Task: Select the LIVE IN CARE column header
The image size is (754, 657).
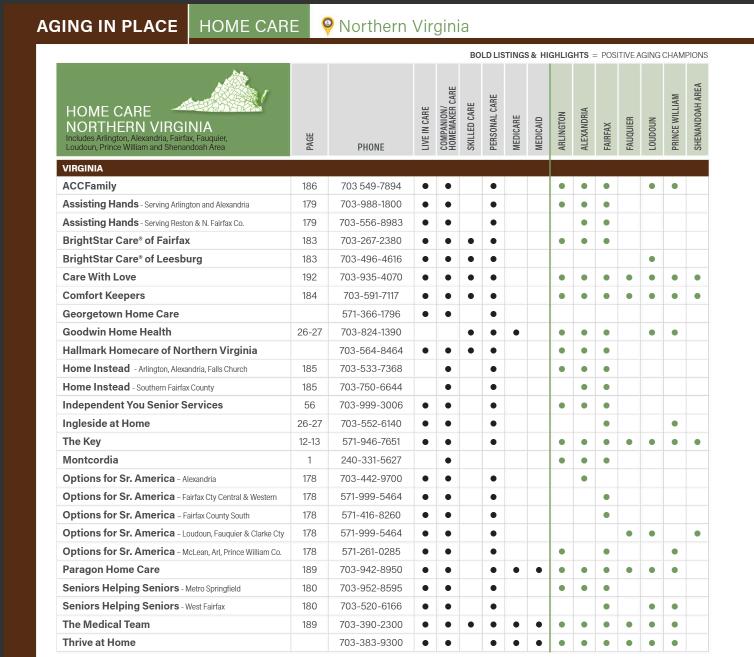Action: 425,128
